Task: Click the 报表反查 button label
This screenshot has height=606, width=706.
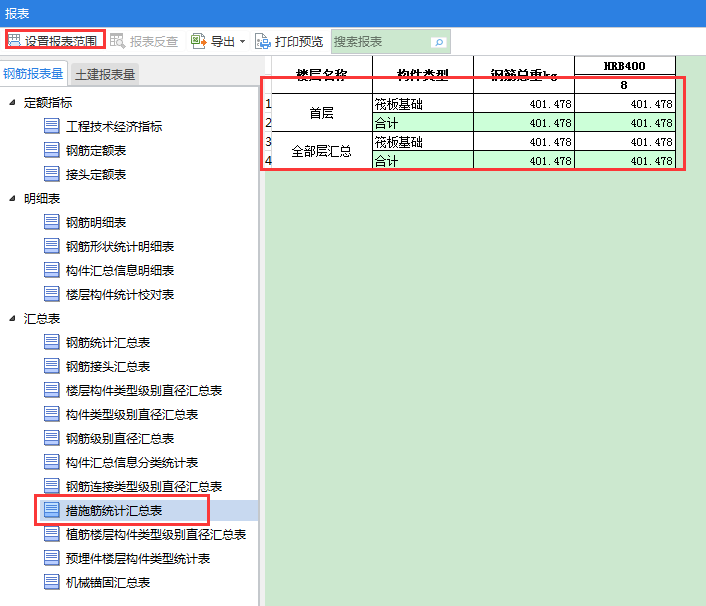Action: pos(154,41)
